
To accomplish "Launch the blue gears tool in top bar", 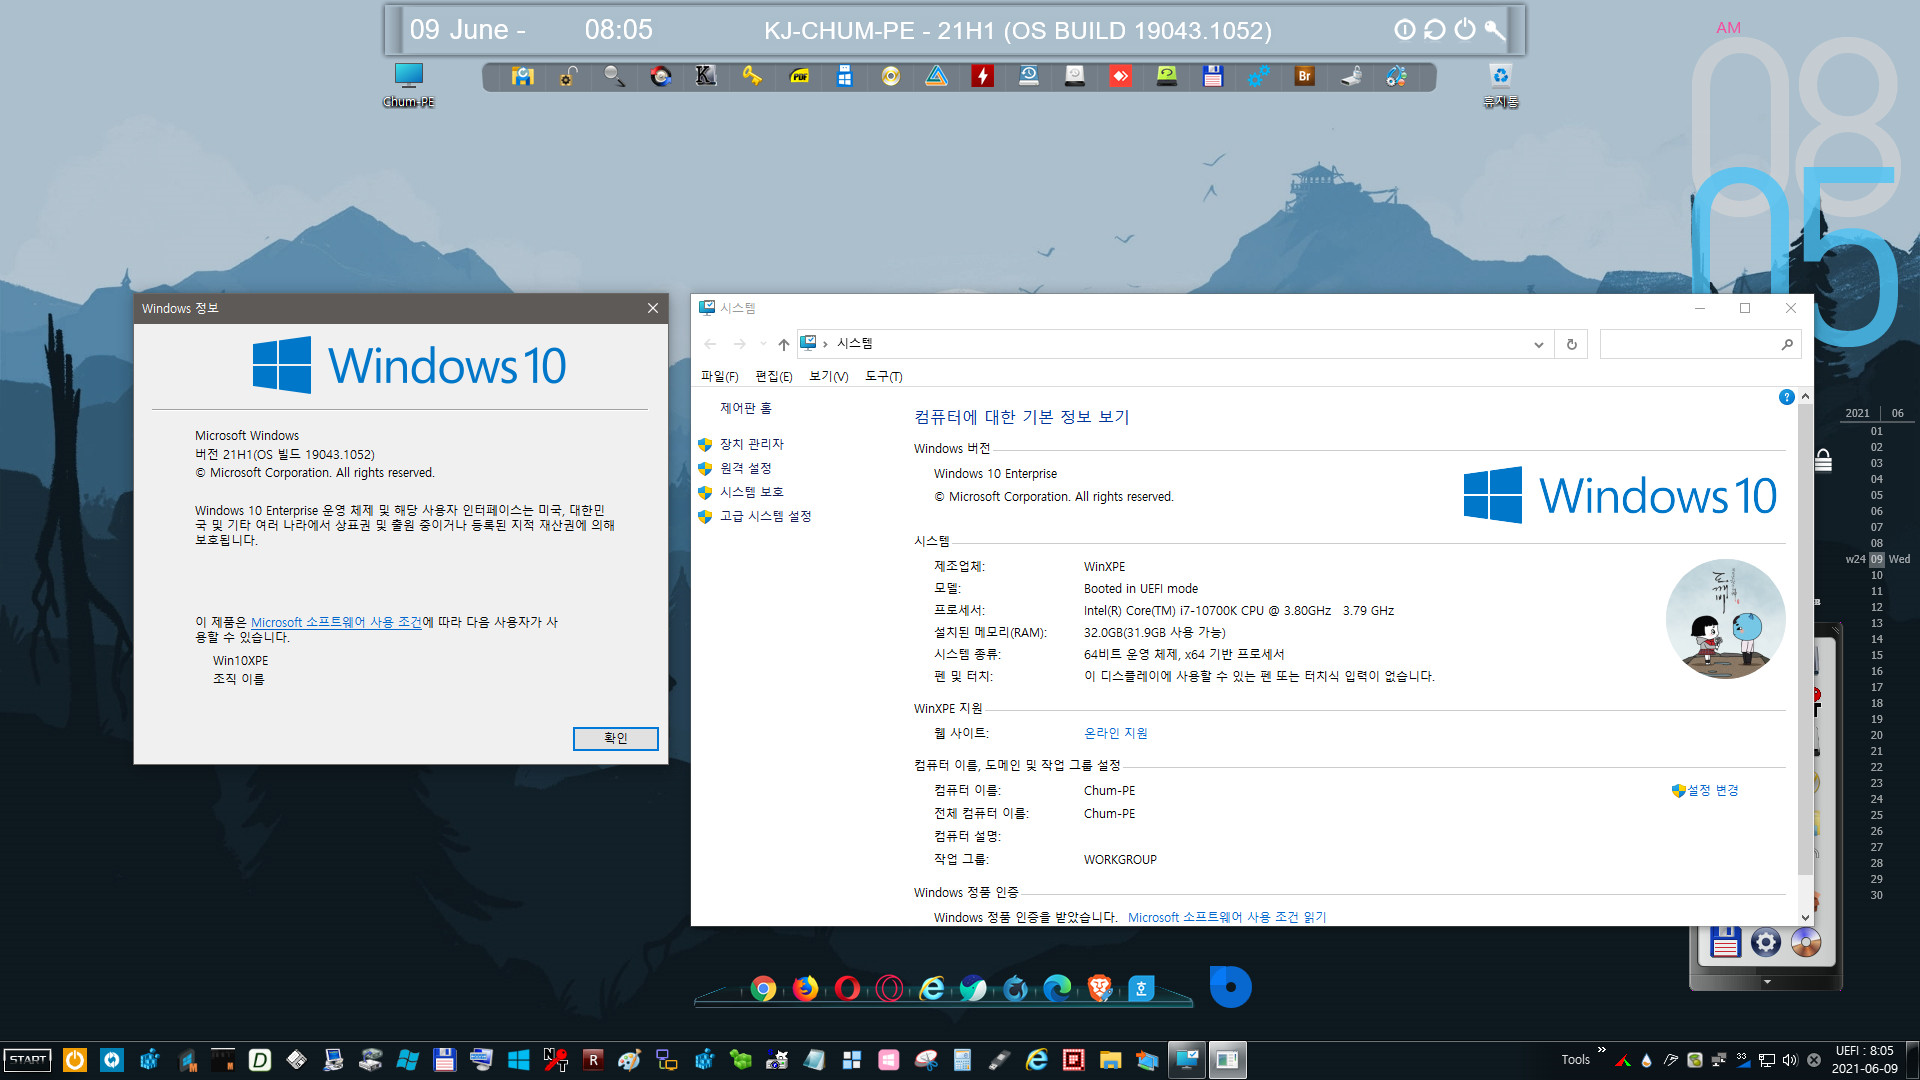I will 1258,76.
